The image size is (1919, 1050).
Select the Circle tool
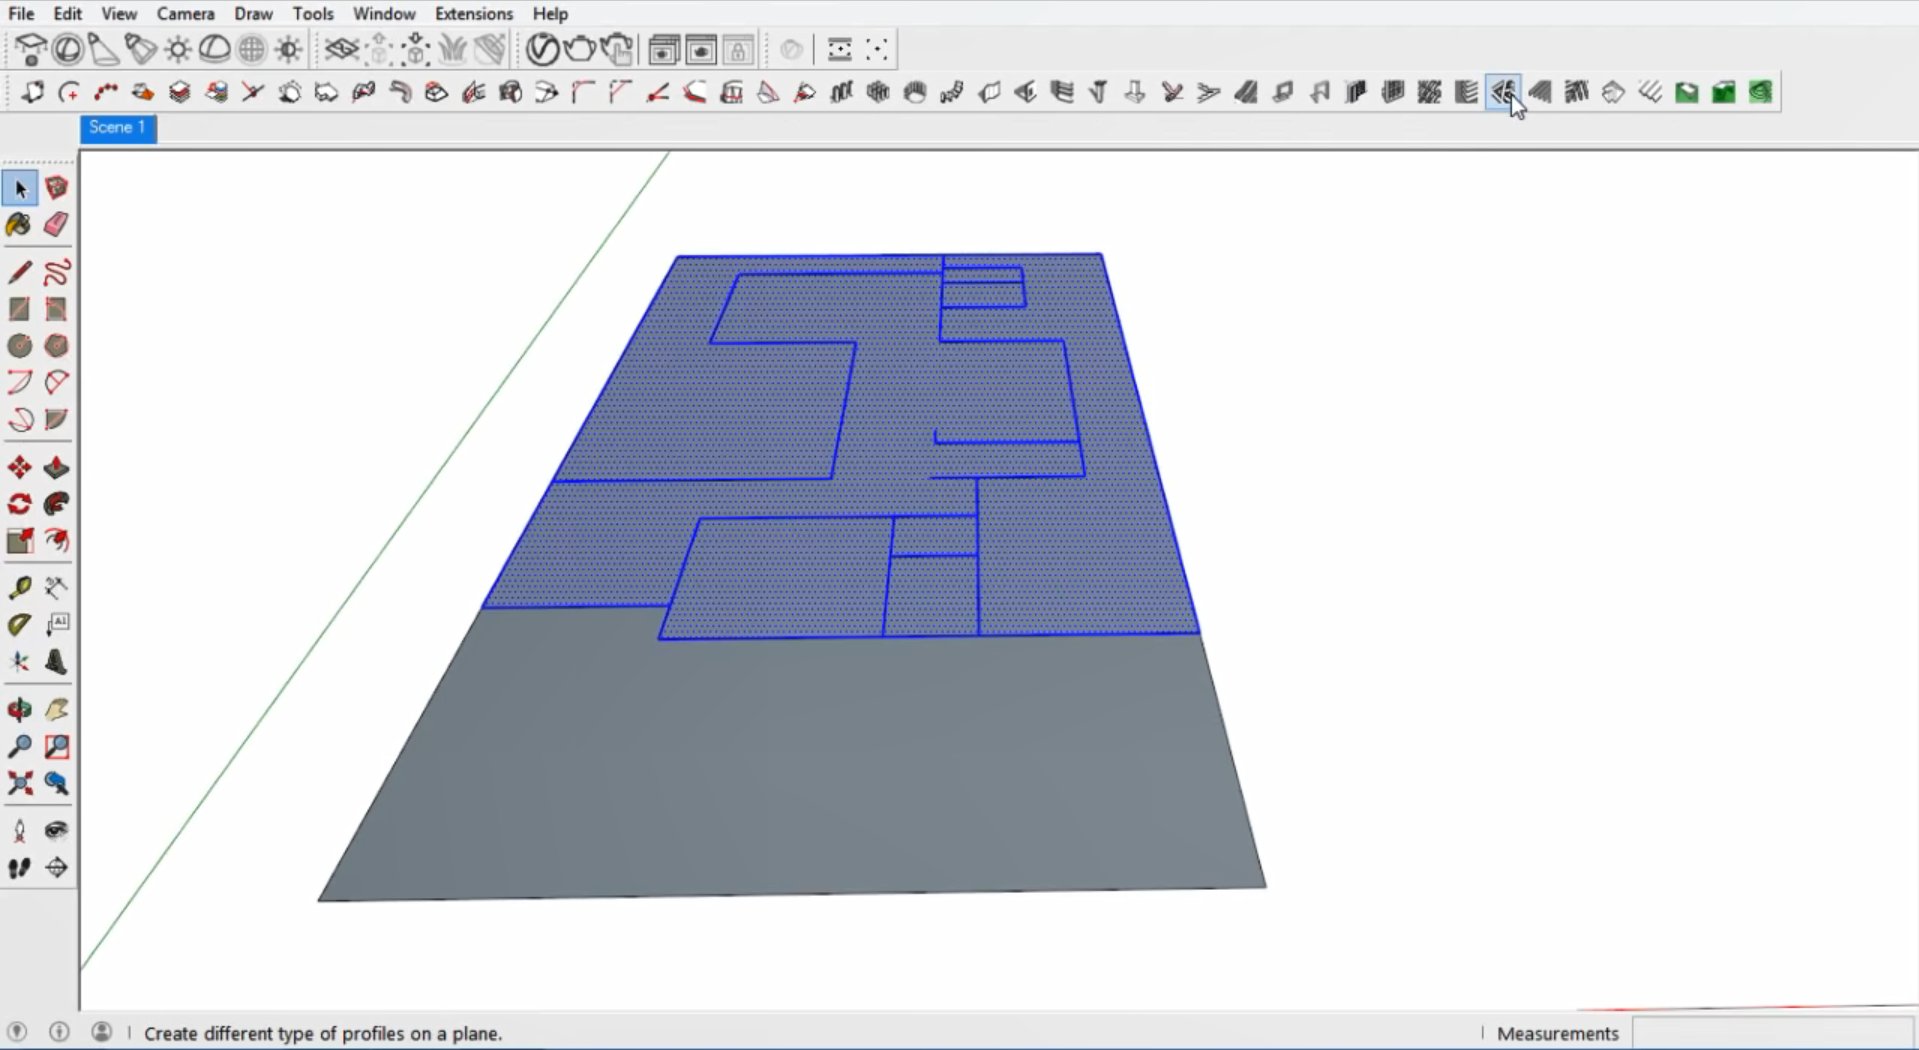[20, 346]
